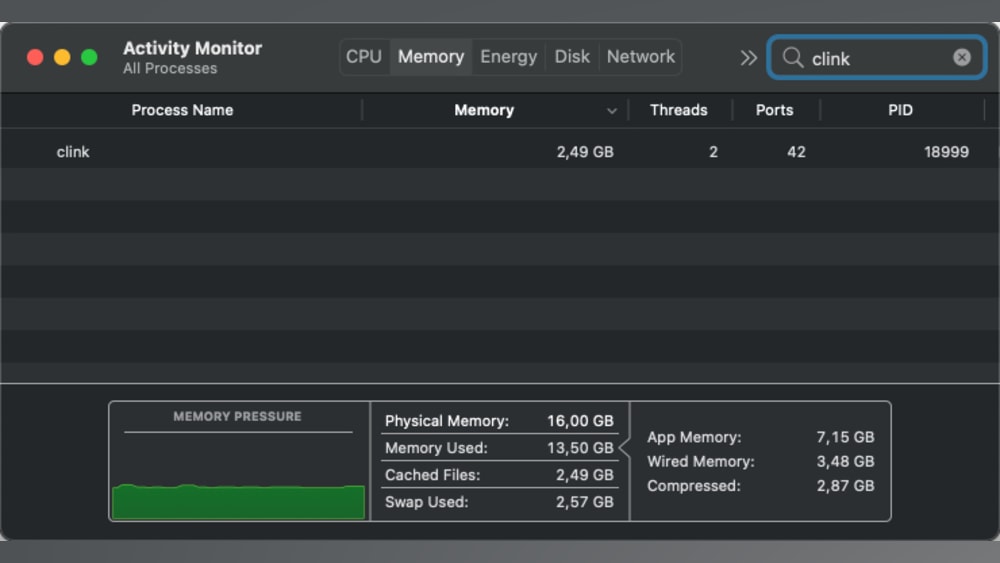This screenshot has width=1000, height=563.
Task: Click Ports value 42
Action: point(796,152)
